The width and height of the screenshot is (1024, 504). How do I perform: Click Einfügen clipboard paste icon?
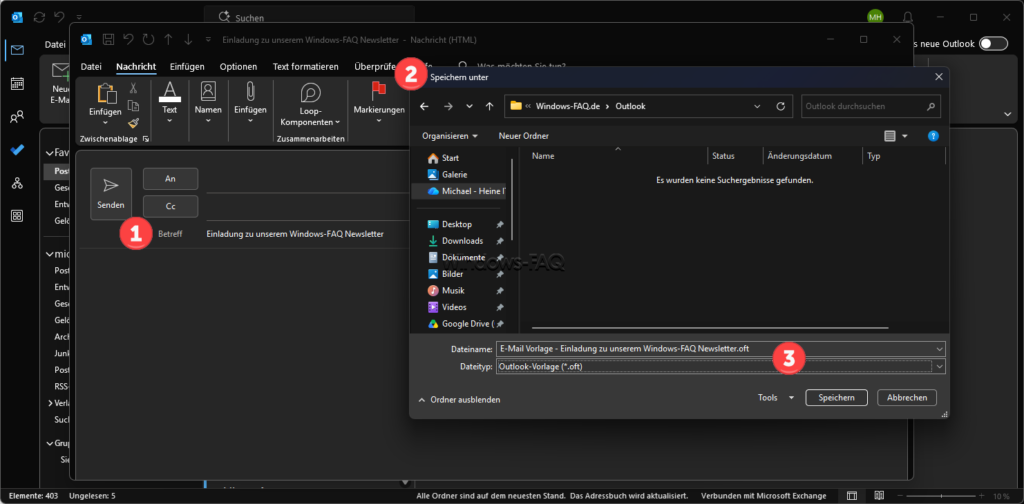point(106,93)
